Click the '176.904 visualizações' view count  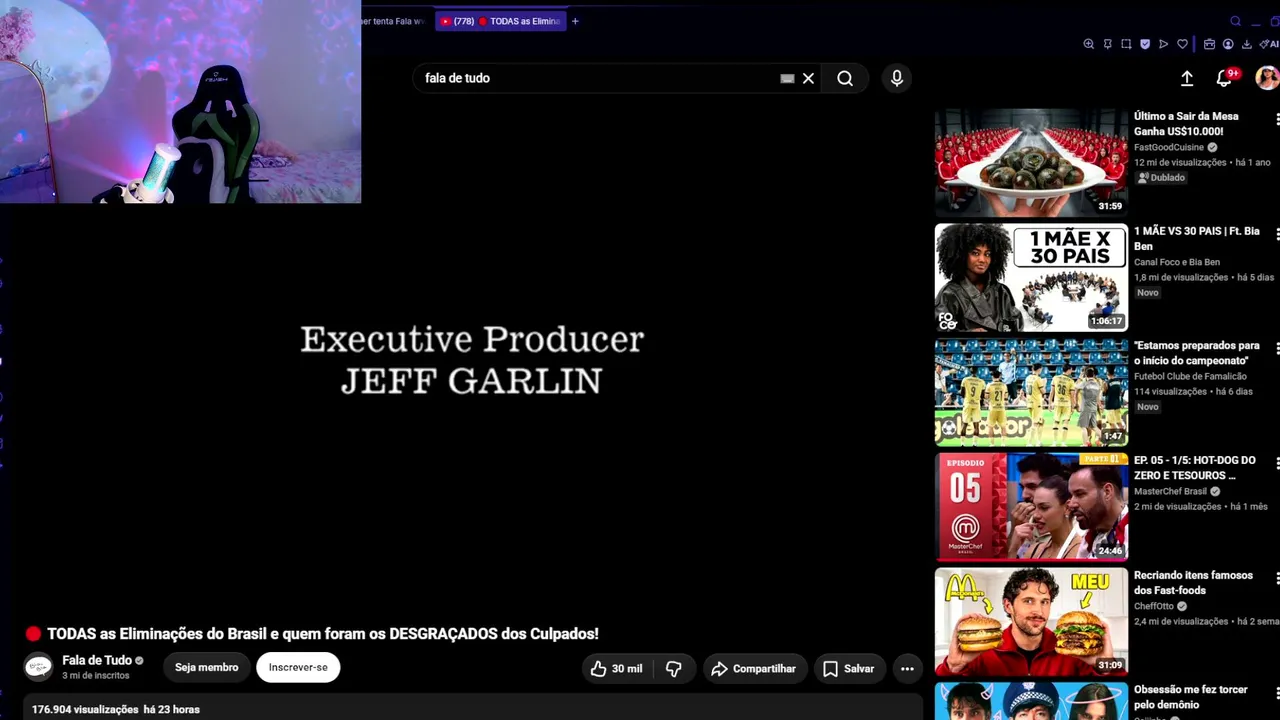pos(85,710)
